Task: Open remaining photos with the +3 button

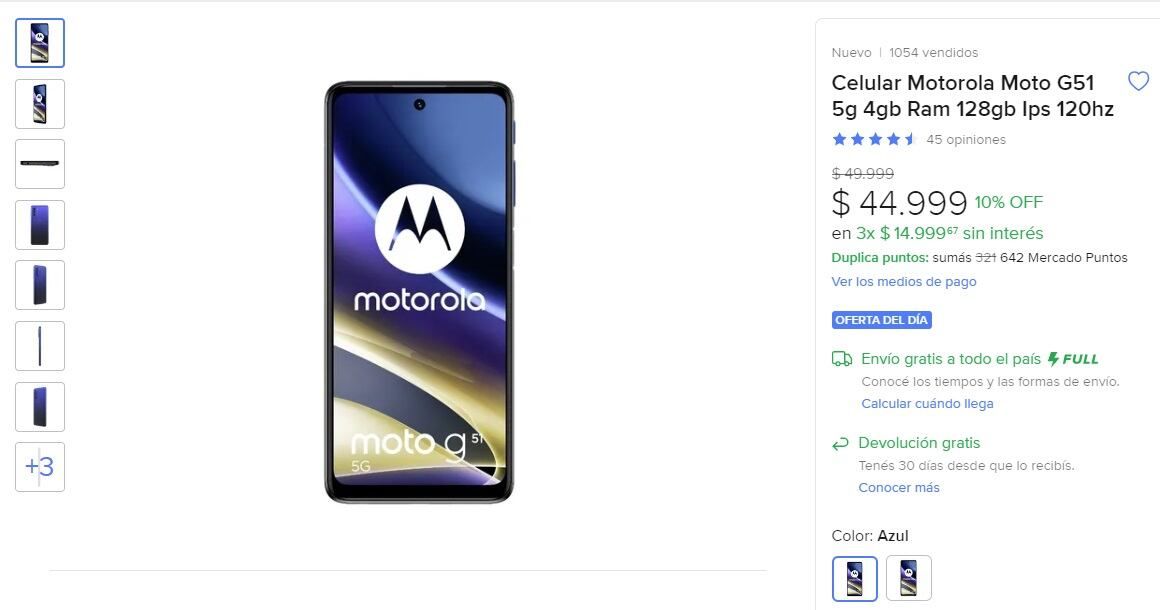Action: tap(40, 467)
